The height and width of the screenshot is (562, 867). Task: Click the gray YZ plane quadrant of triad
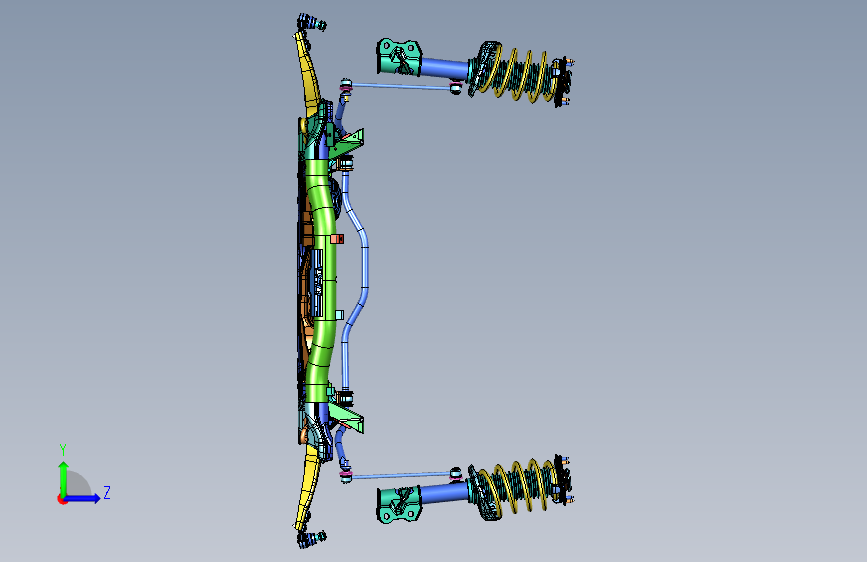click(79, 484)
